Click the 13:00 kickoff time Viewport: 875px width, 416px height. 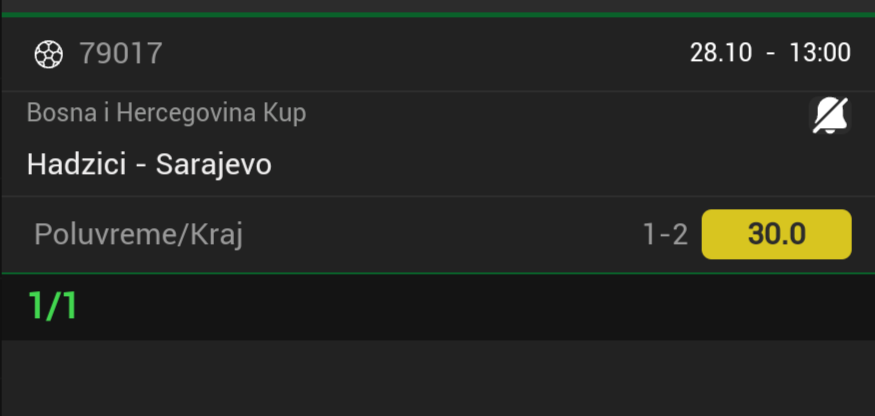819,53
